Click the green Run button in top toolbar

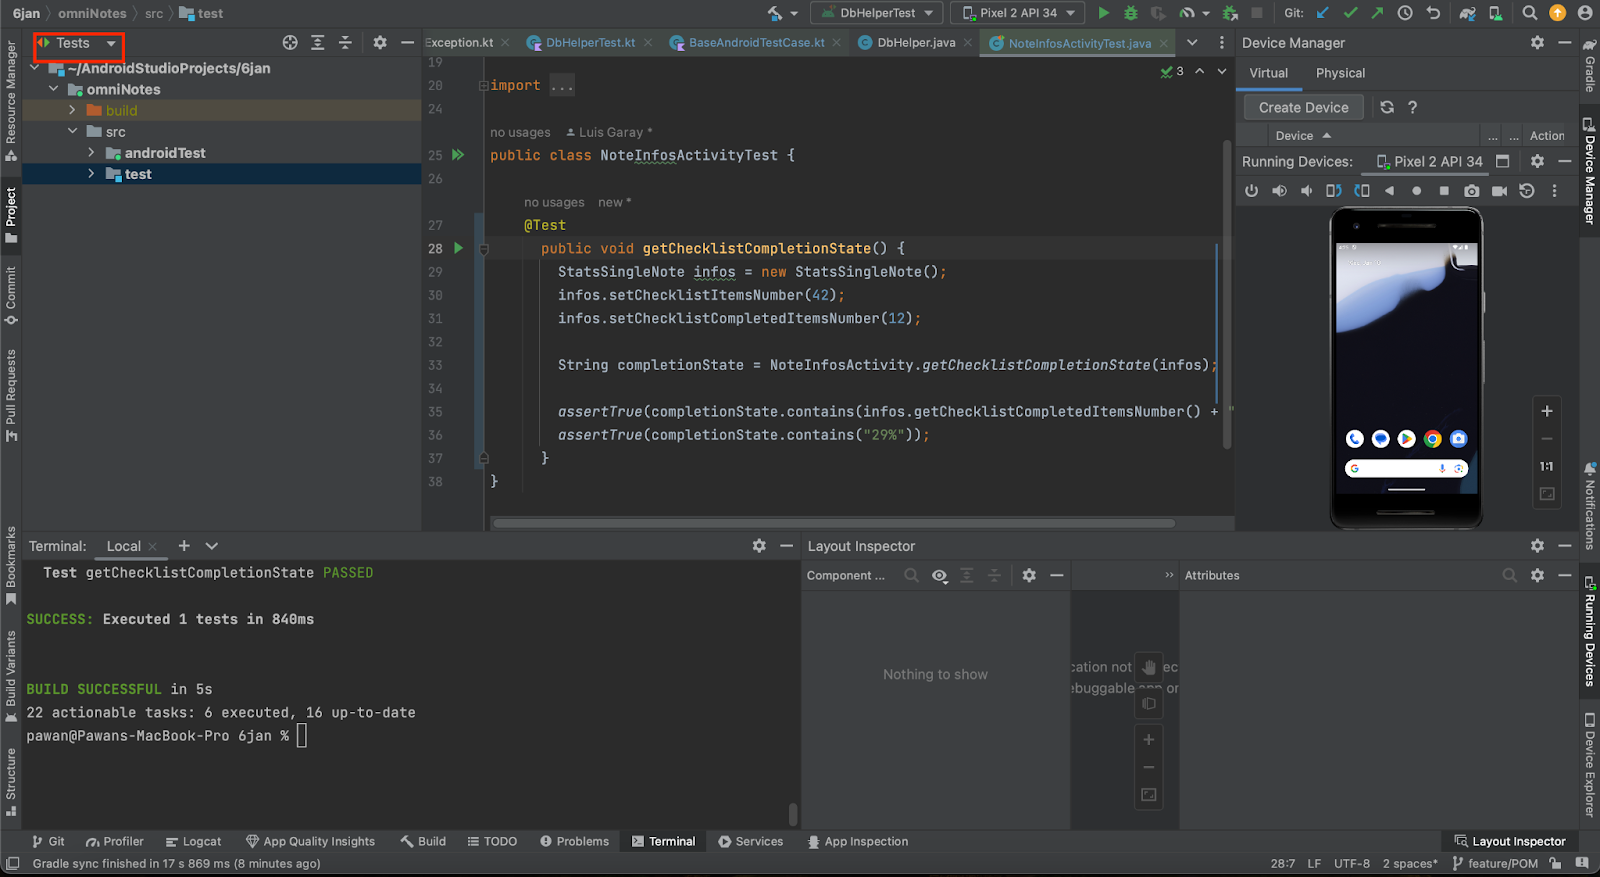click(x=1103, y=13)
